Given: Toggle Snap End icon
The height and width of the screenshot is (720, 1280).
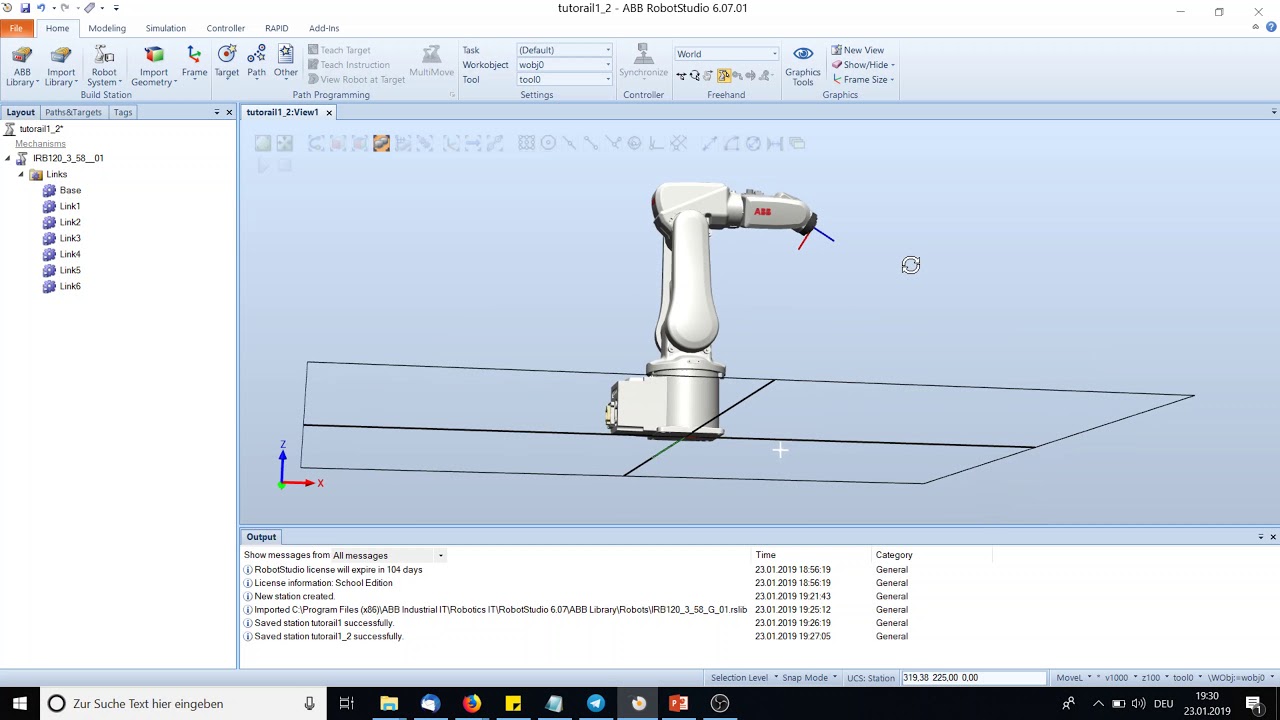Looking at the screenshot, I should [590, 143].
